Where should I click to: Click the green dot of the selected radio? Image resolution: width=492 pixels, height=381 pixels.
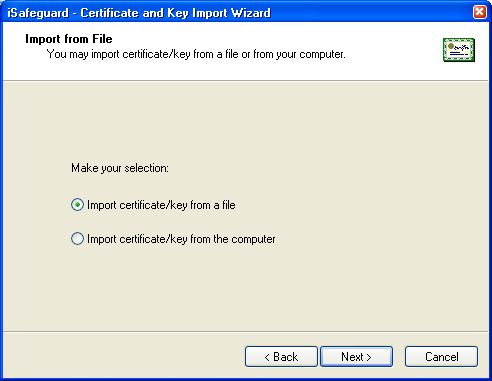[x=77, y=205]
